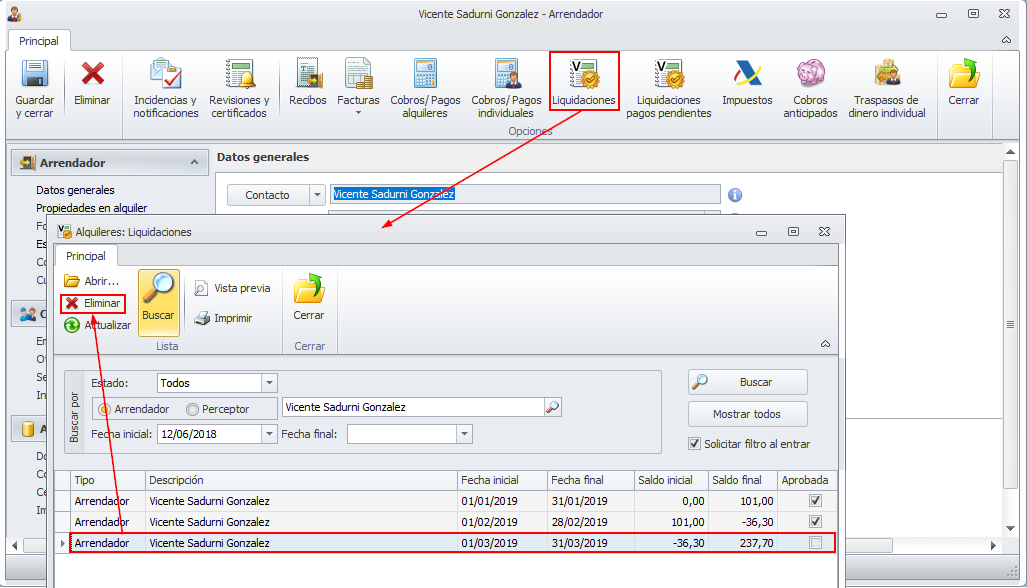The height and width of the screenshot is (588, 1027).
Task: Check Aprobada box for March 2019 row
Action: [816, 543]
